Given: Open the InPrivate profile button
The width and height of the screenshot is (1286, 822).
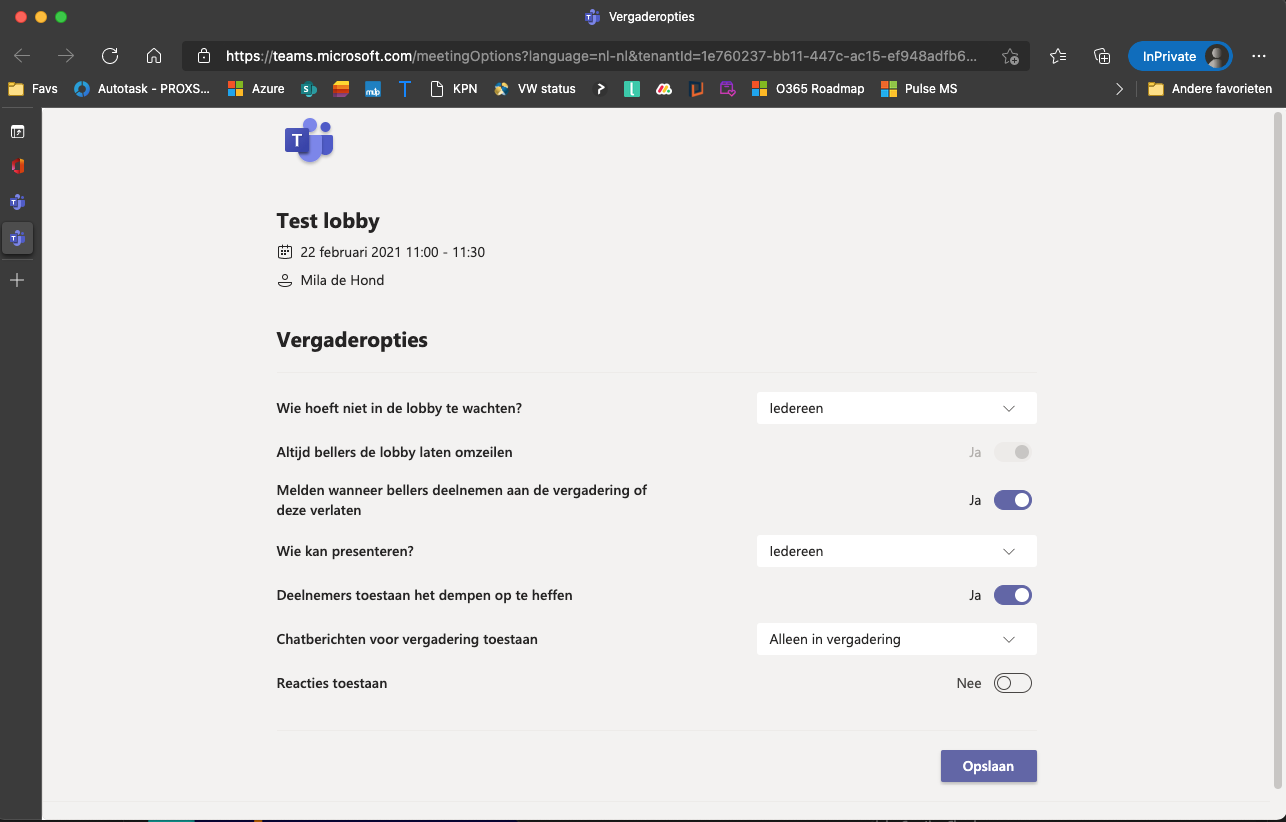Looking at the screenshot, I should coord(1180,56).
